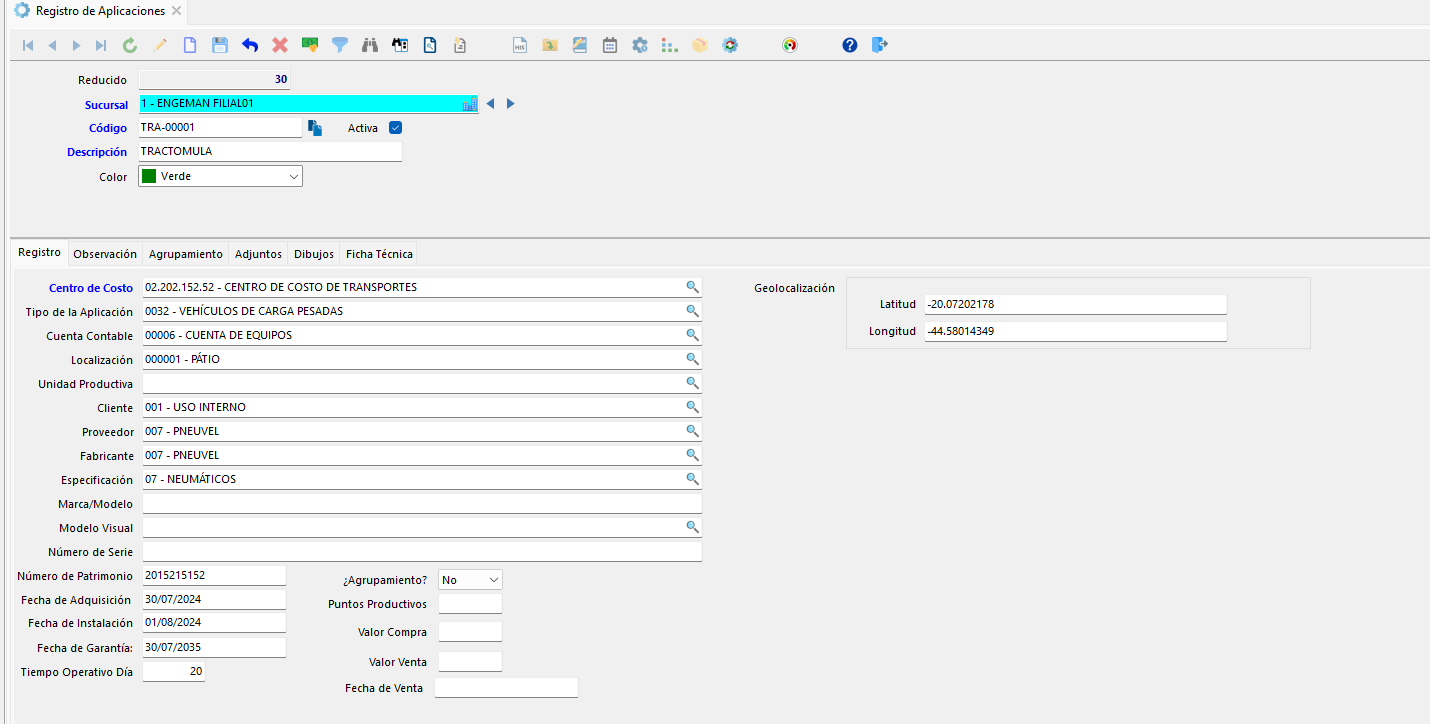The width and height of the screenshot is (1430, 724).
Task: Save record with the floppy disk icon
Action: 220,45
